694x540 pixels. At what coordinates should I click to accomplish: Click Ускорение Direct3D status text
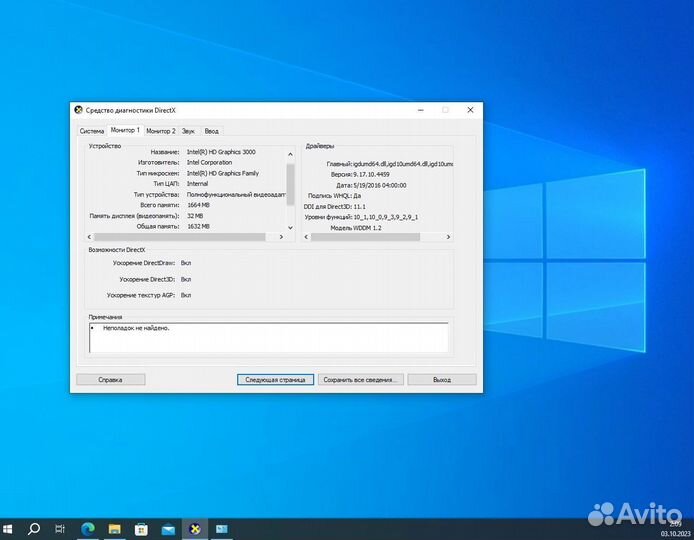tap(186, 279)
